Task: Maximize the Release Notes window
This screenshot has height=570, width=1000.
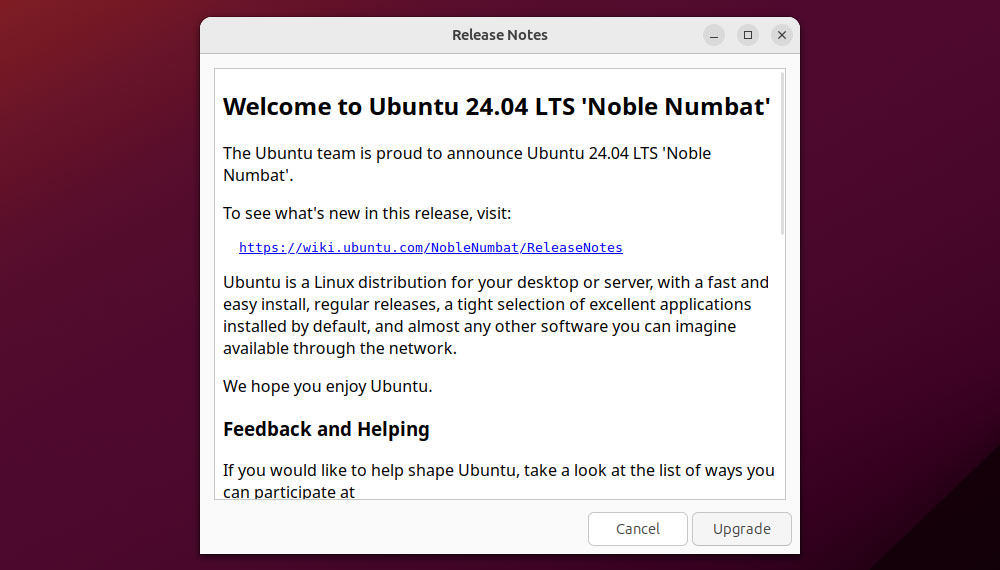Action: [x=747, y=35]
